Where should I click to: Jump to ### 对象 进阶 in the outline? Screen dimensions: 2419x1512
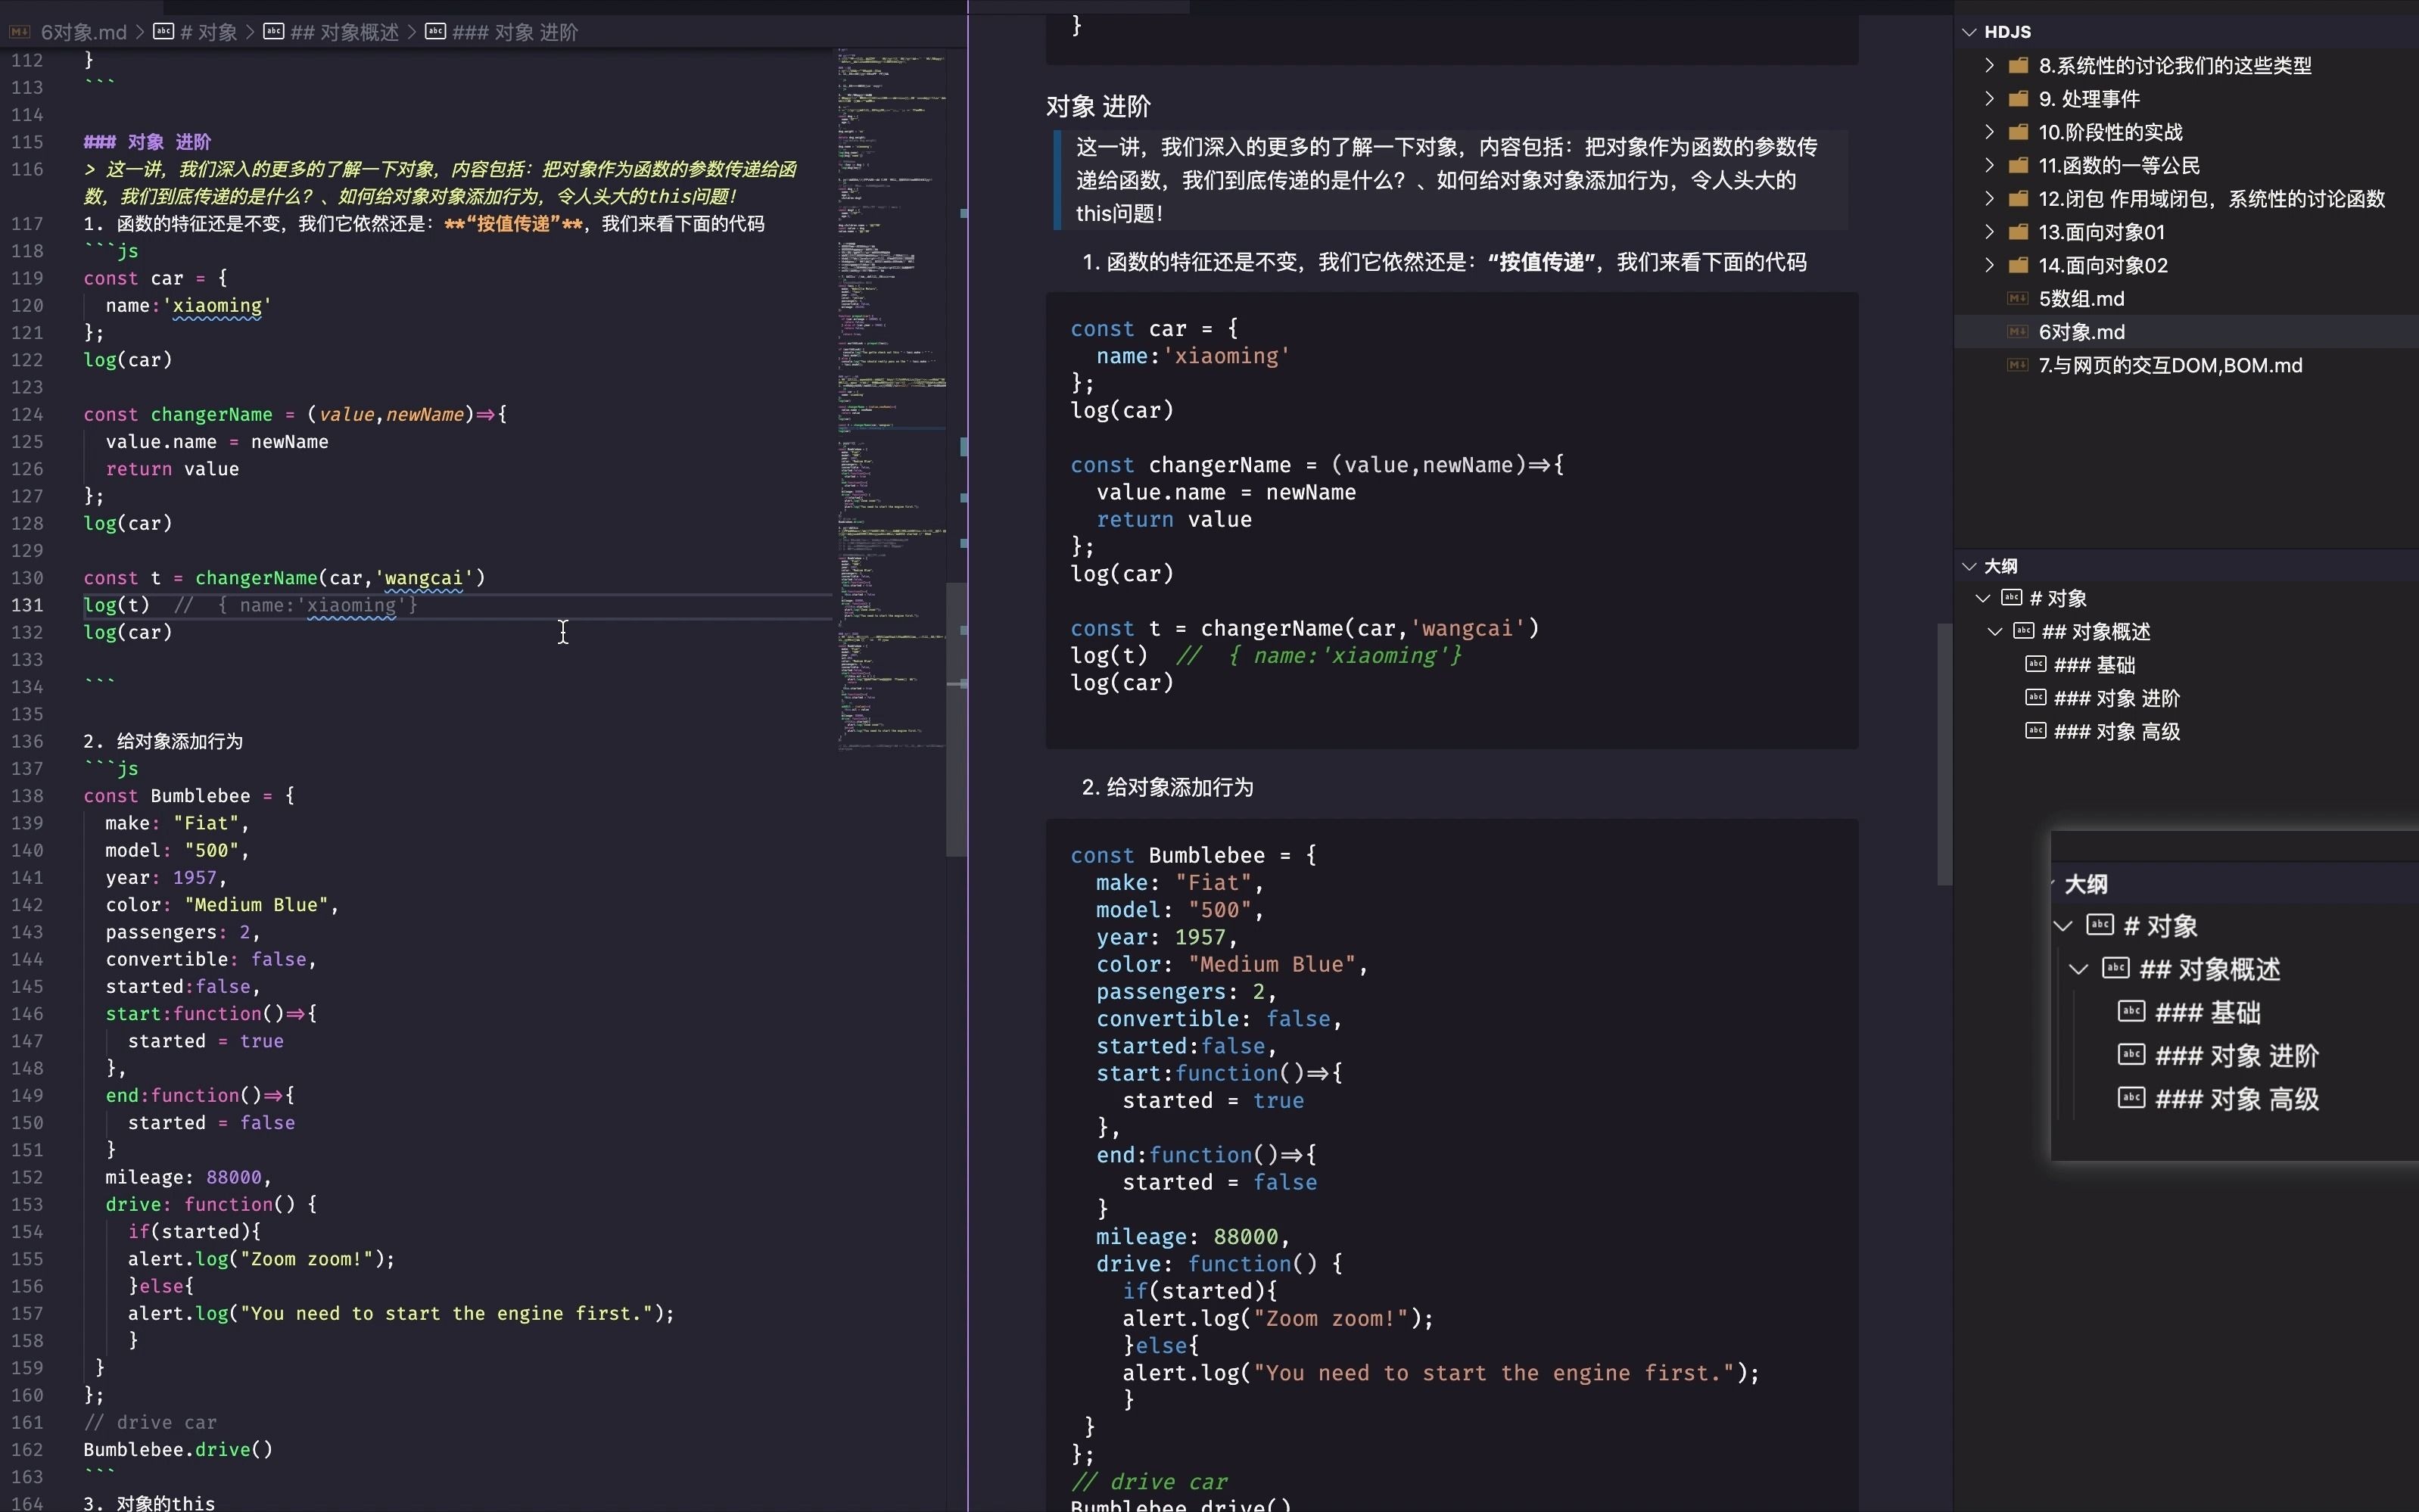click(x=2117, y=698)
